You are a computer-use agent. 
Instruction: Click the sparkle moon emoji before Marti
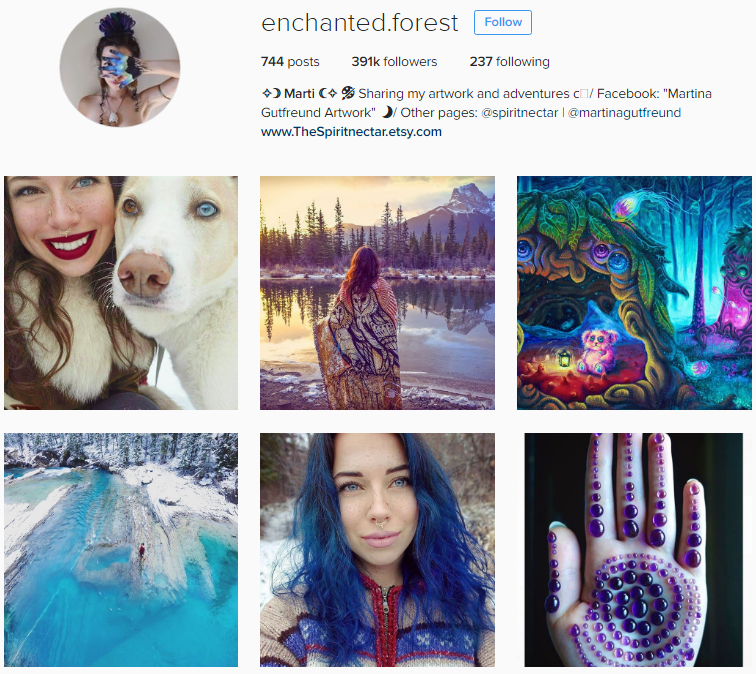pyautogui.click(x=271, y=93)
